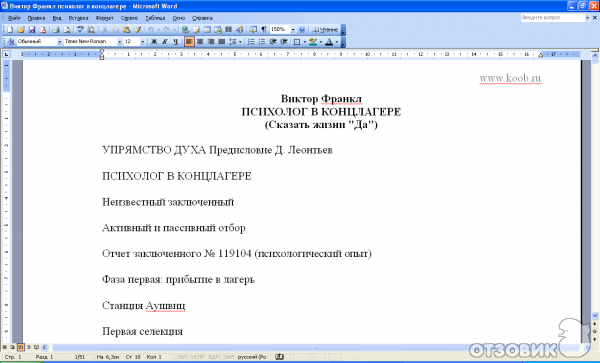Expand line spacing options arrow
Image resolution: width=600 pixels, height=363 pixels.
(x=240, y=42)
